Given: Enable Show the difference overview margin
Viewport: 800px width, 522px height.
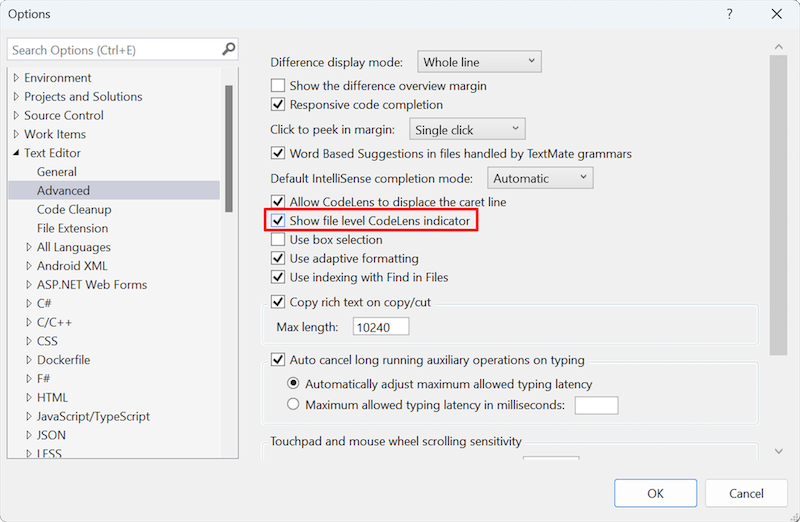Looking at the screenshot, I should pyautogui.click(x=278, y=85).
